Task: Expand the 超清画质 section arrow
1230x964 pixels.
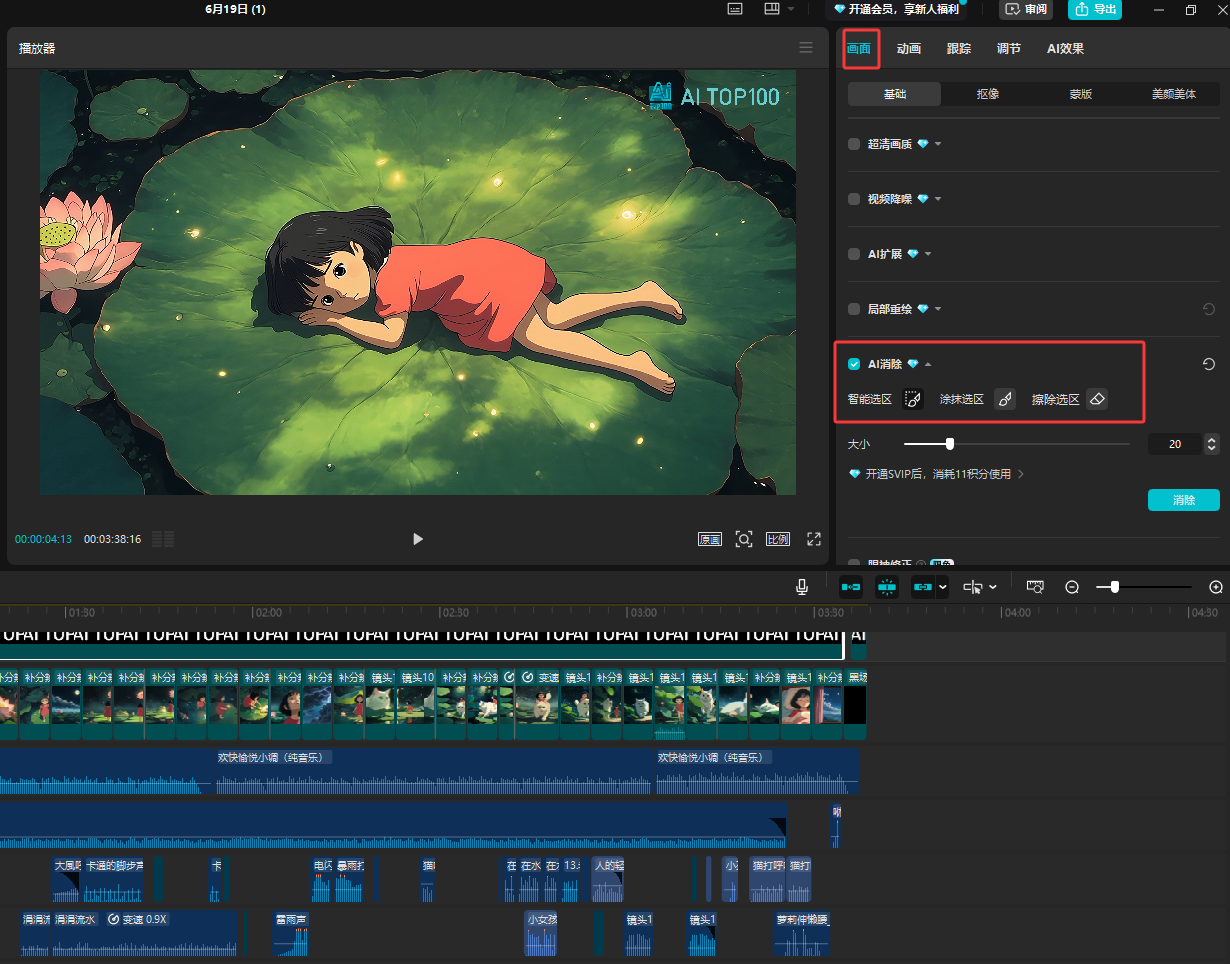Action: [938, 144]
